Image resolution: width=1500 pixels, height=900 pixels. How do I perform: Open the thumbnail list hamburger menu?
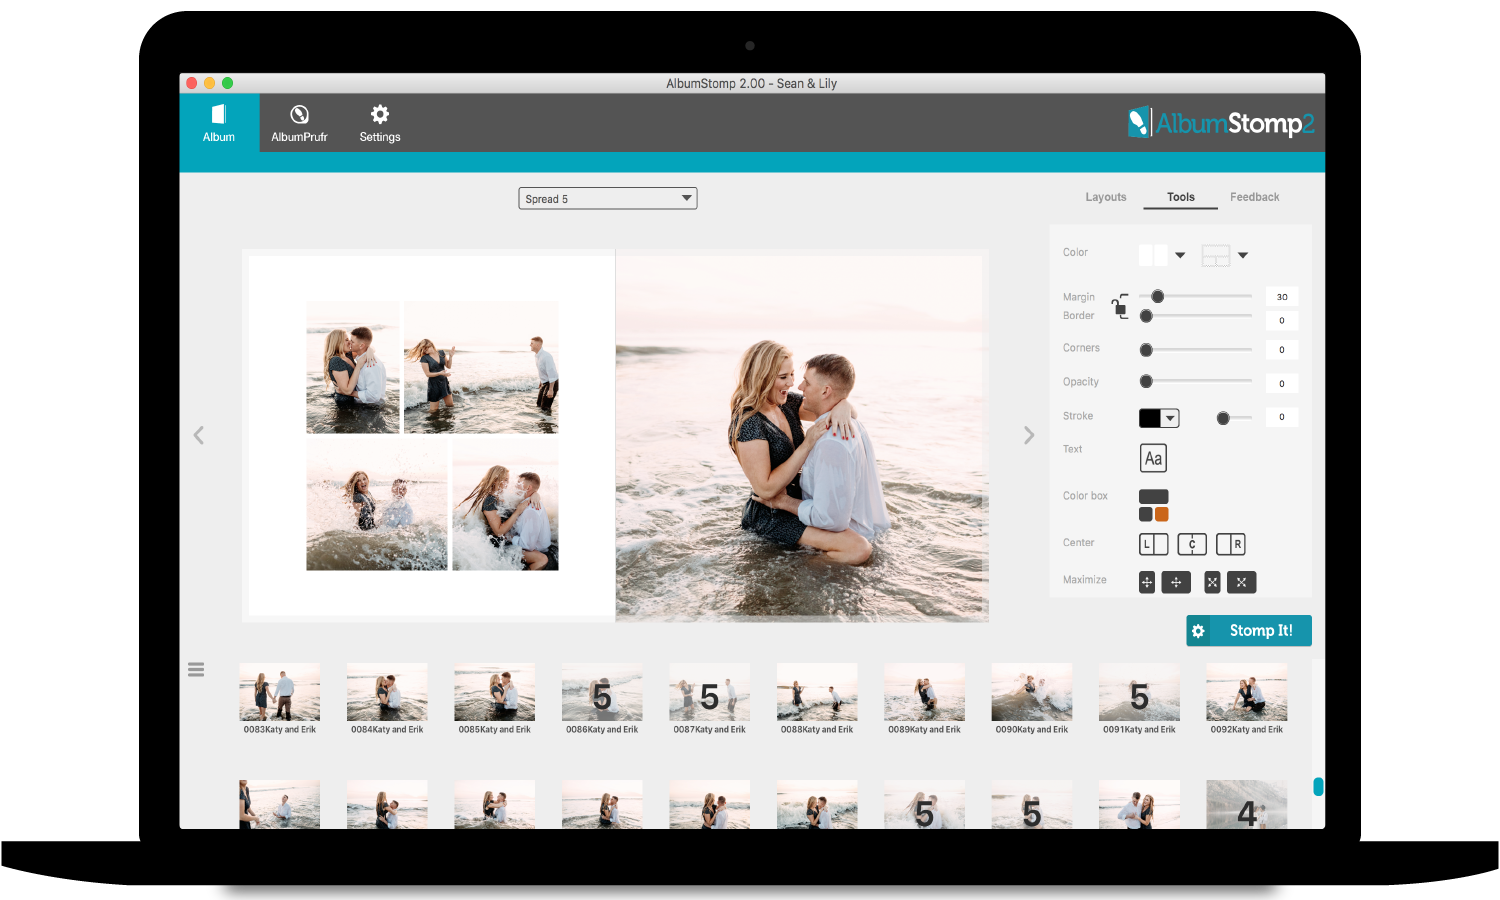[196, 670]
